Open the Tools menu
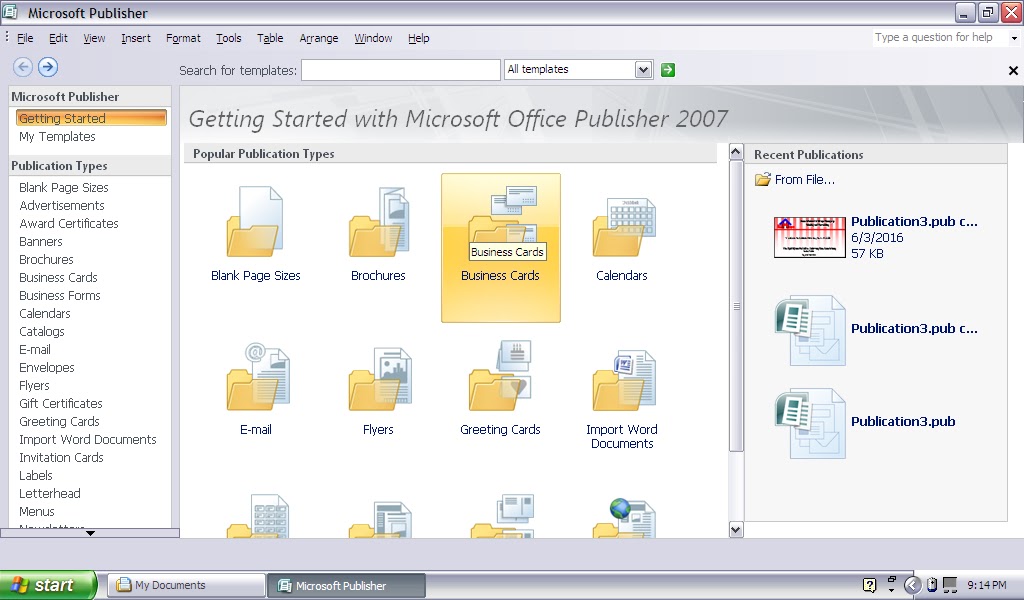This screenshot has height=600, width=1024. 229,38
